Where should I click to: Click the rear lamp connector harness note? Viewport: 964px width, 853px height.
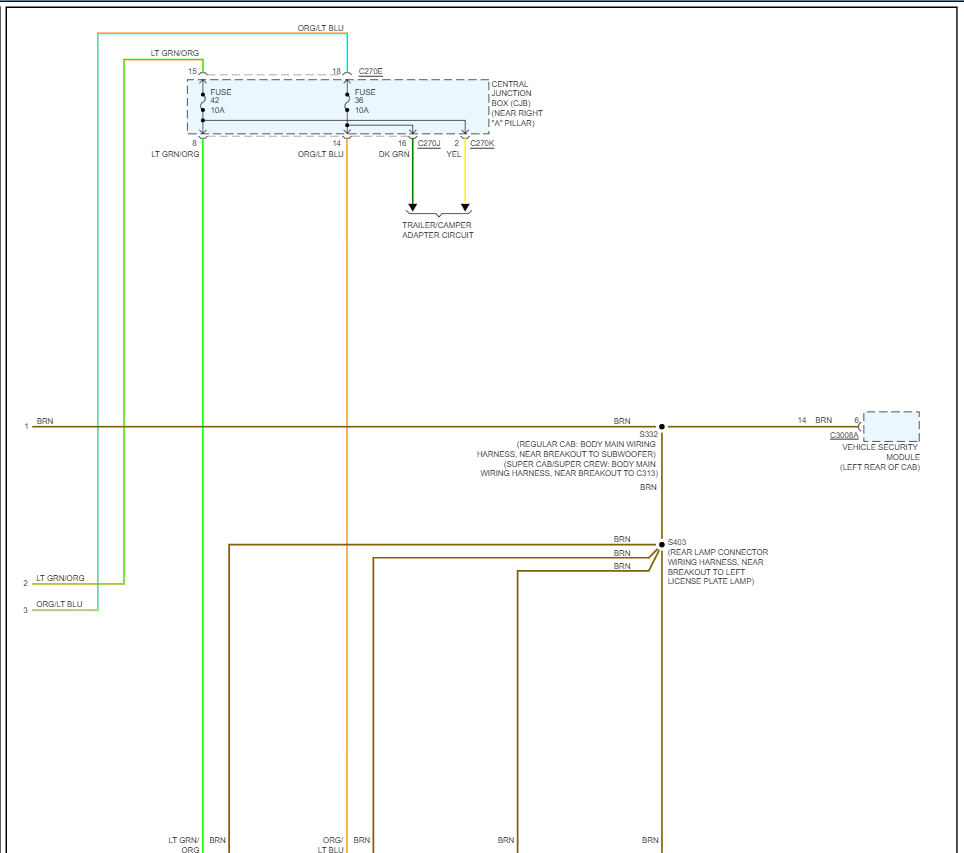point(717,566)
